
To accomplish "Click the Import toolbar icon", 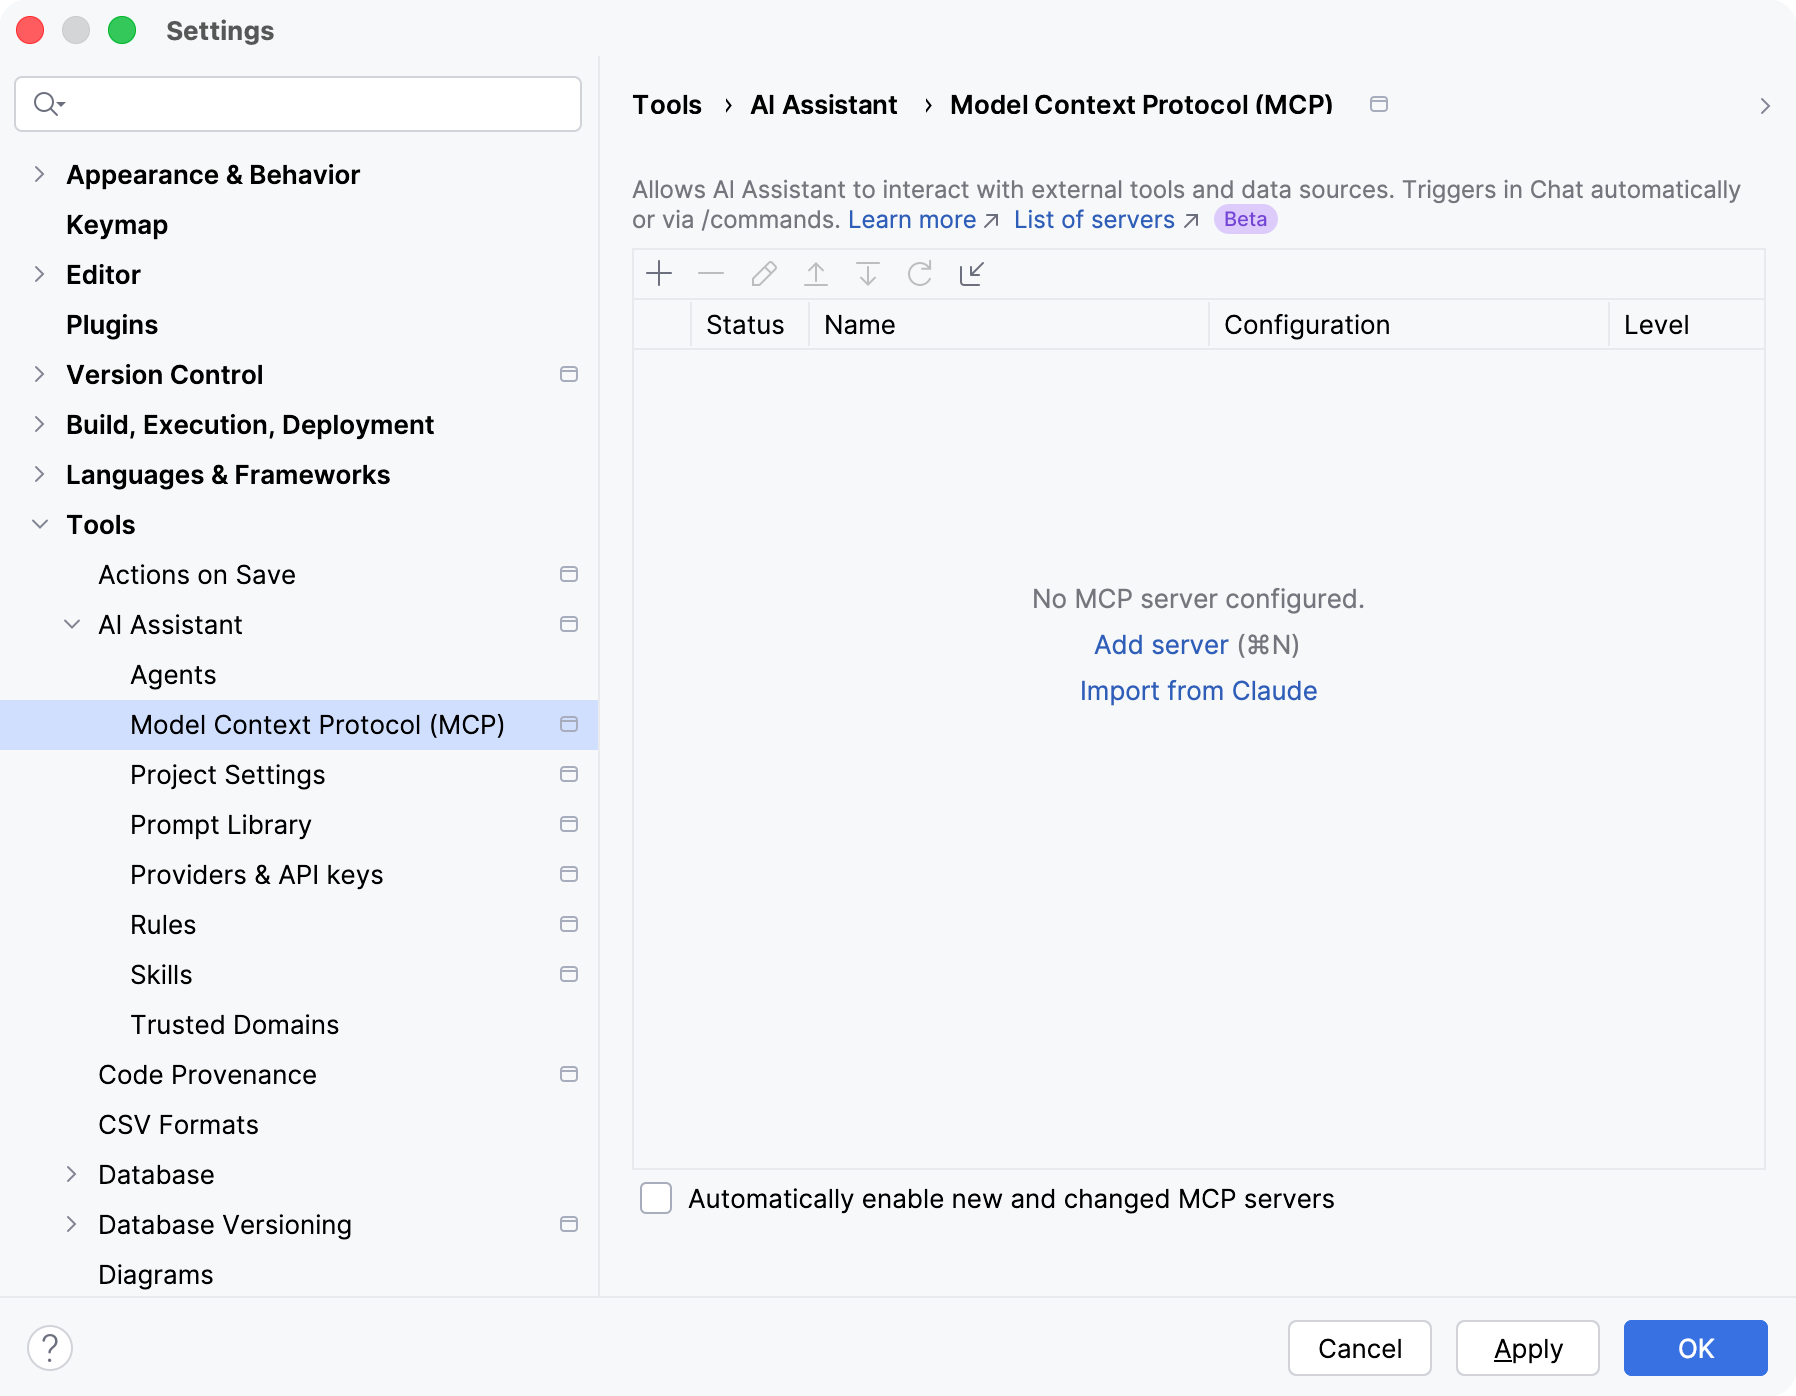I will pyautogui.click(x=972, y=274).
